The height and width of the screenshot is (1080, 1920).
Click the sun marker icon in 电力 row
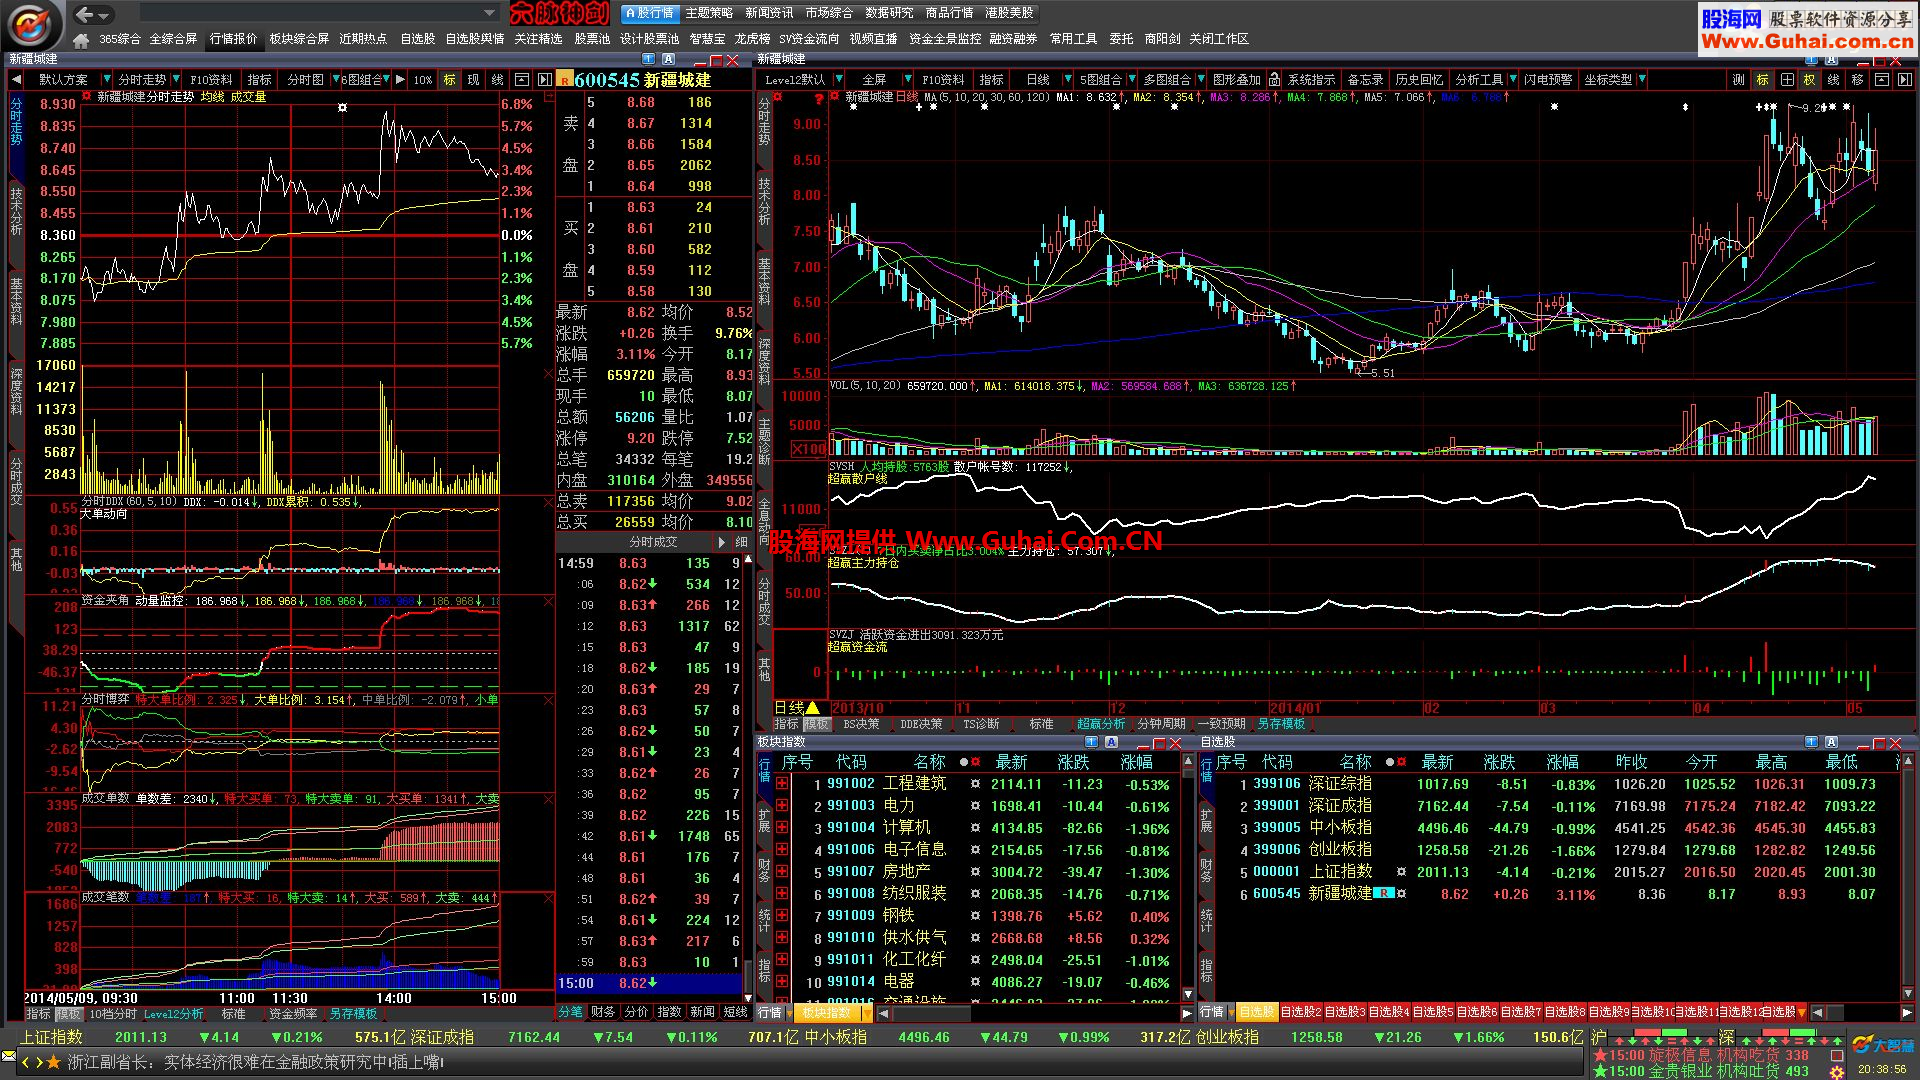(975, 806)
